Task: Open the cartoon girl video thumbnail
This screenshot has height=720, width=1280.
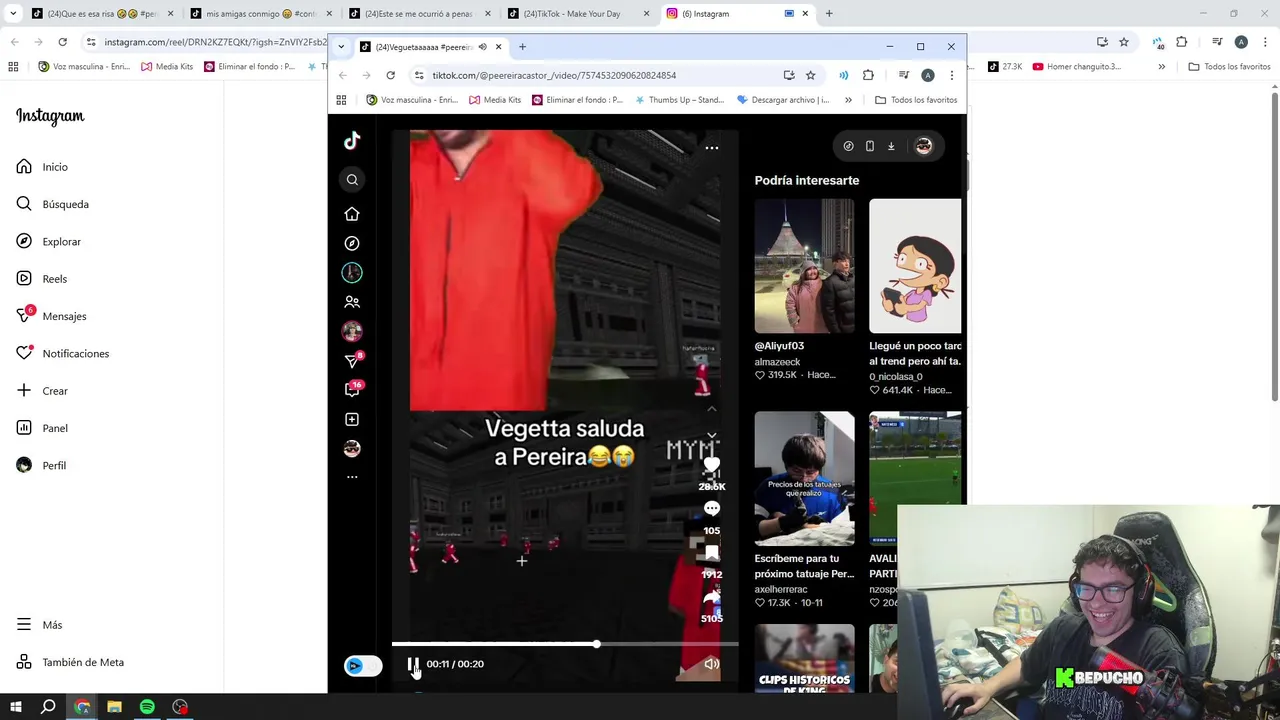Action: click(x=915, y=266)
